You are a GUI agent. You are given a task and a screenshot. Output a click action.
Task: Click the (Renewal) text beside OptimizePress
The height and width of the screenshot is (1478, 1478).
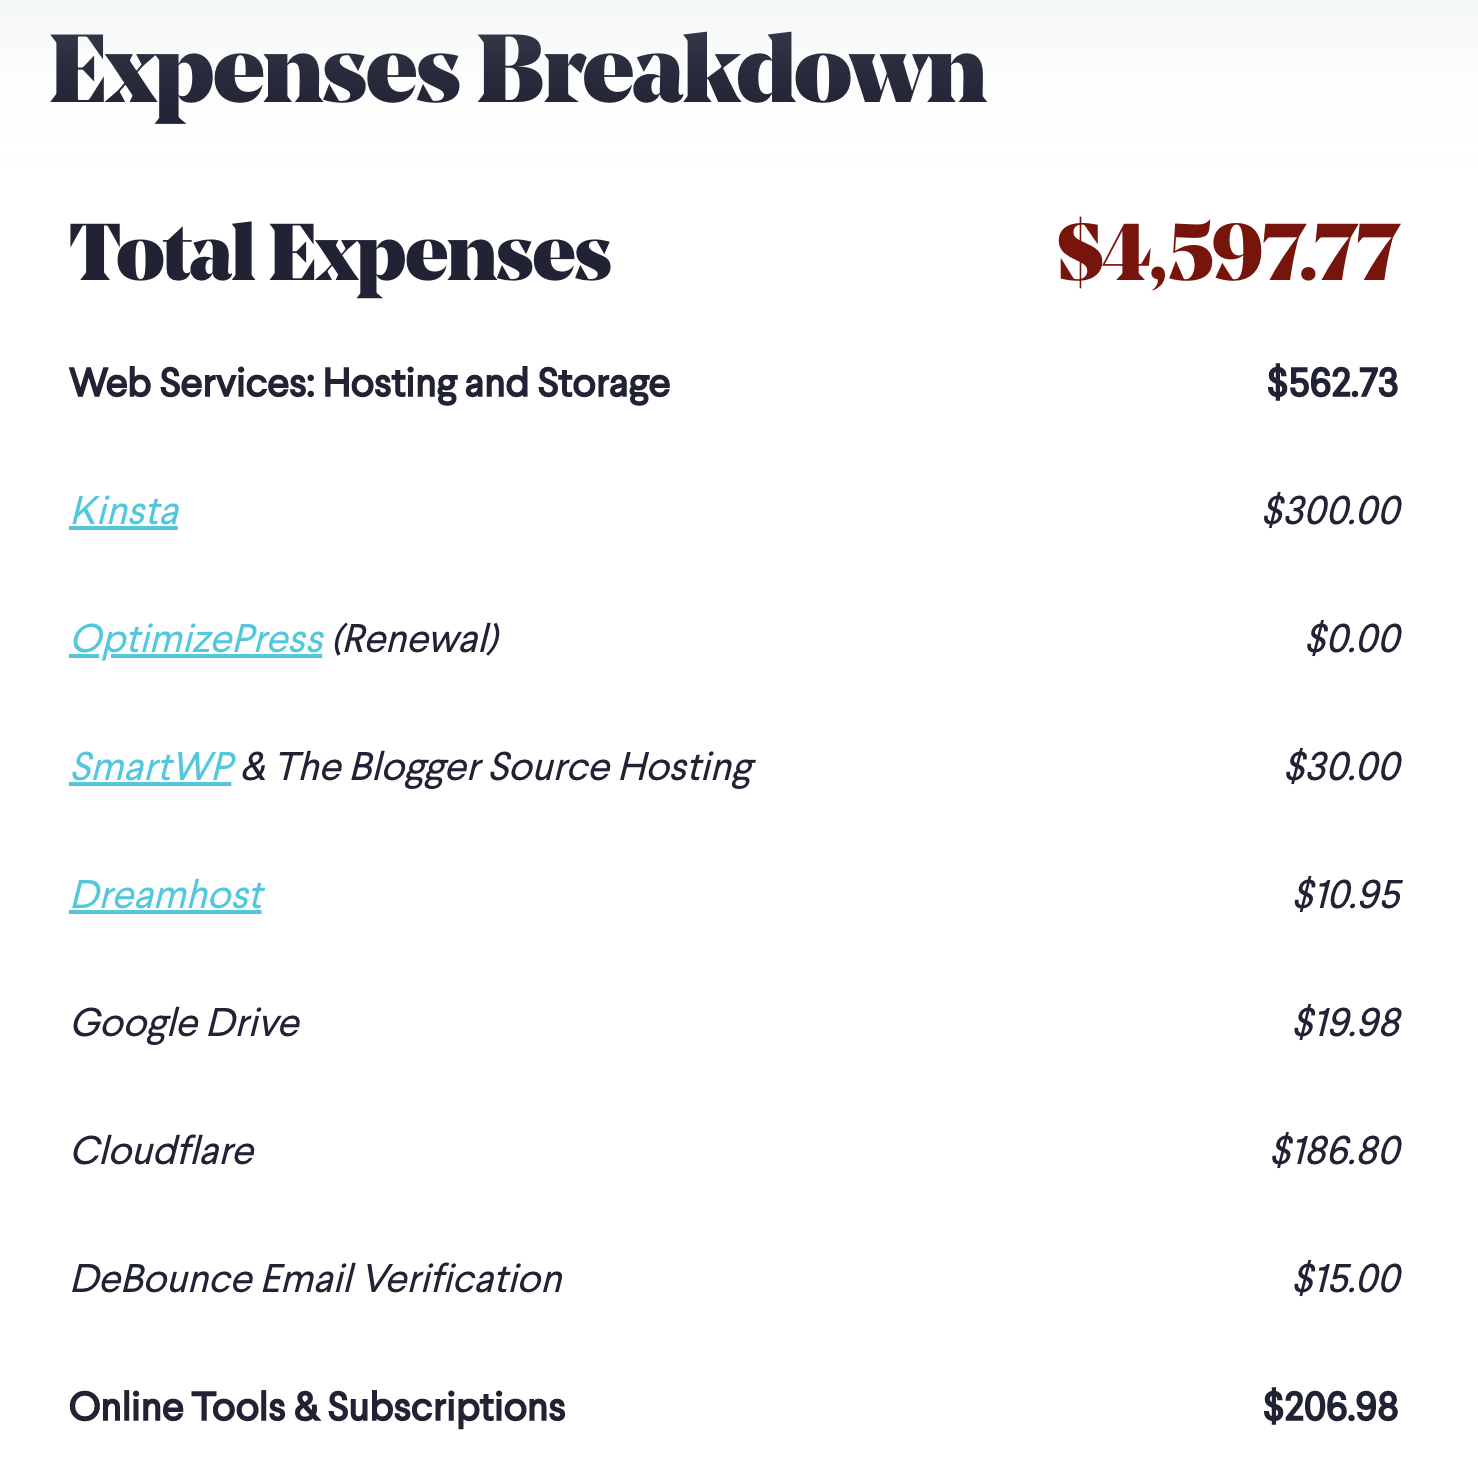click(x=416, y=639)
